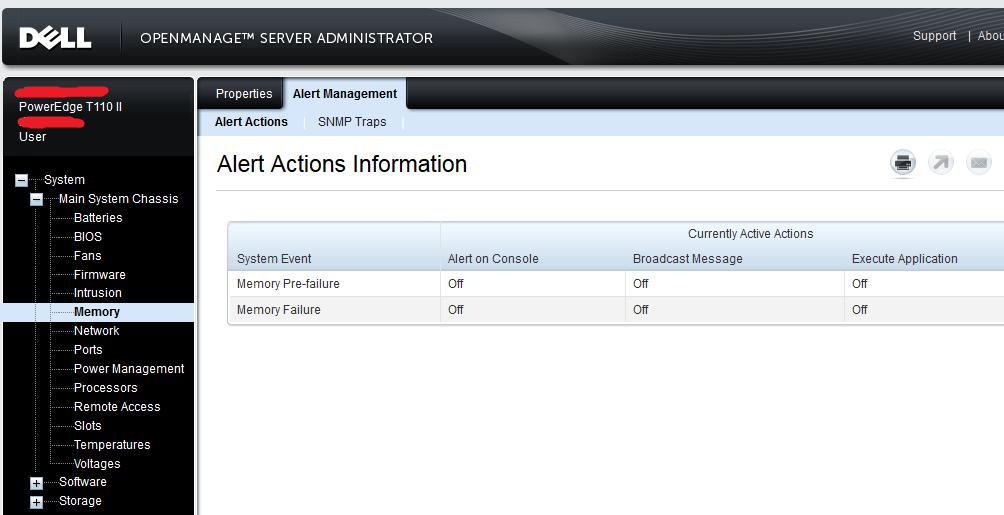Expand the Storage tree node
1004x515 pixels.
point(36,502)
